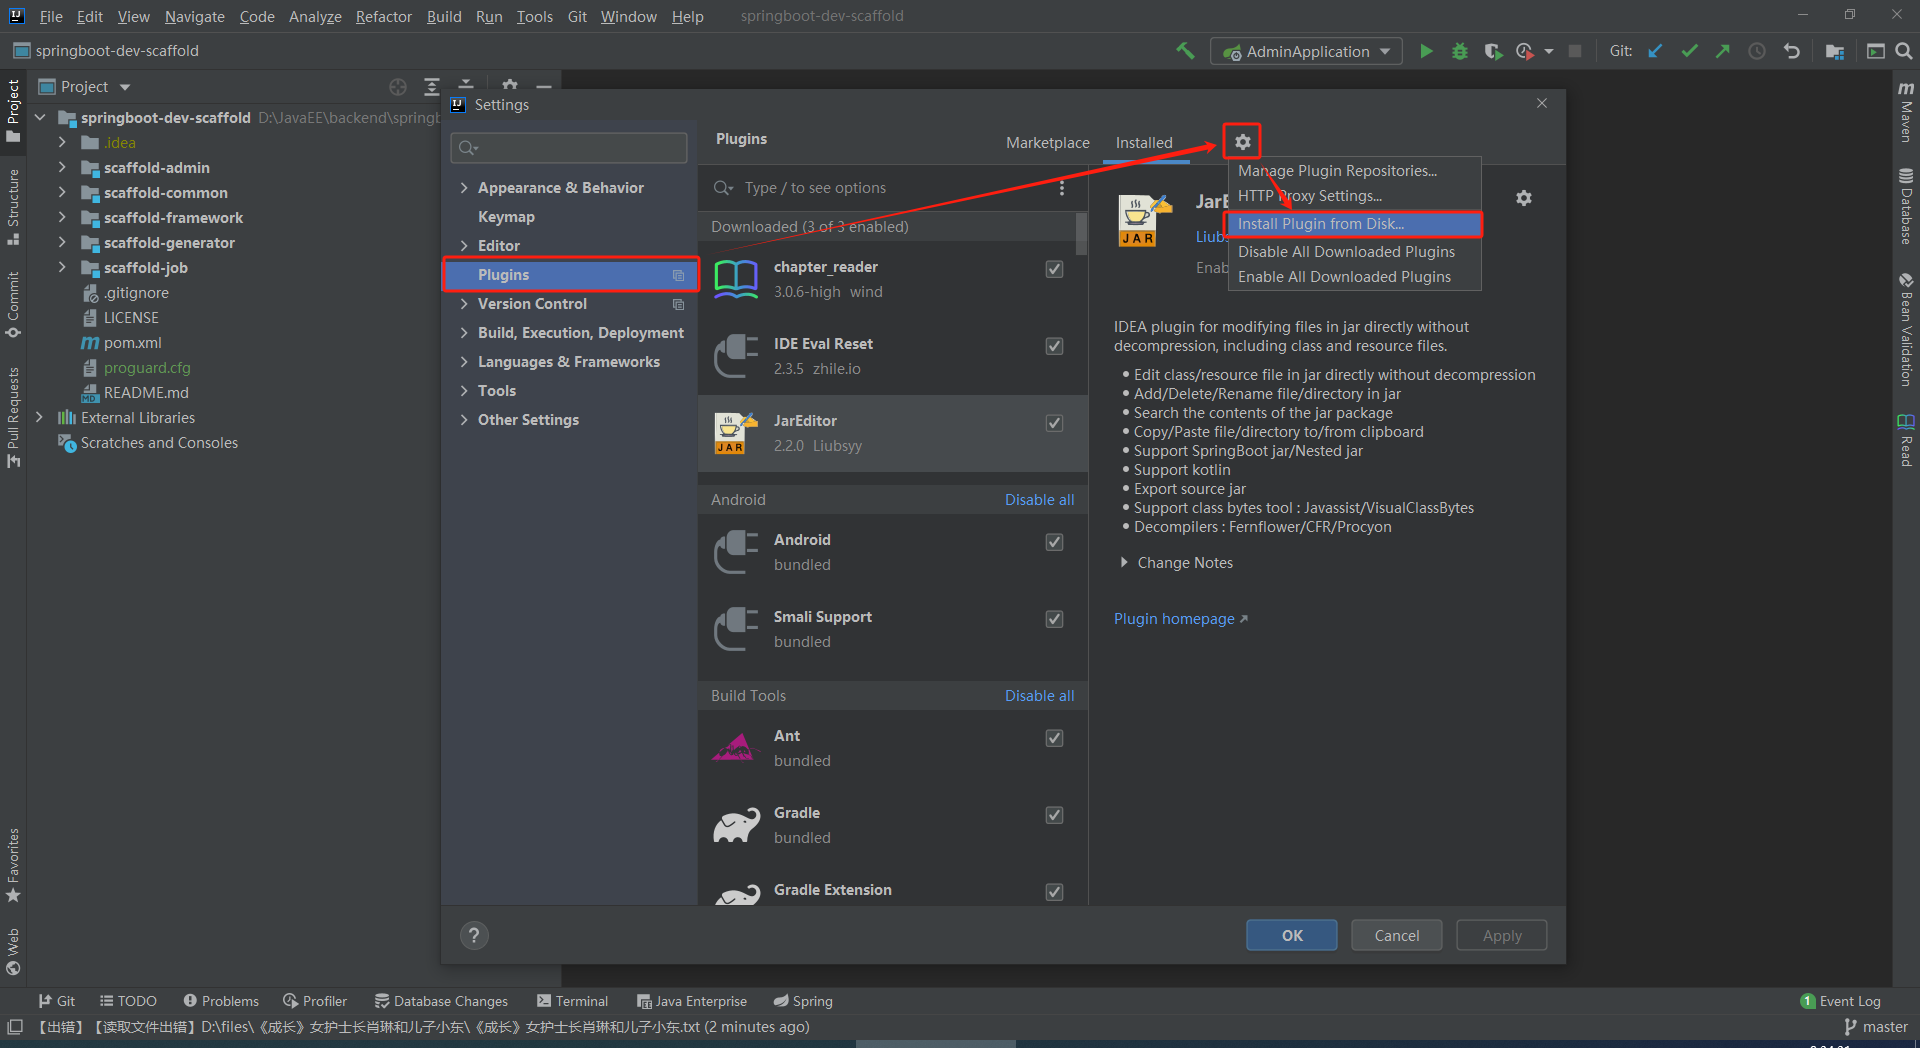Viewport: 1920px width, 1048px height.
Task: Open the plugins gear settings icon
Action: click(x=1242, y=142)
